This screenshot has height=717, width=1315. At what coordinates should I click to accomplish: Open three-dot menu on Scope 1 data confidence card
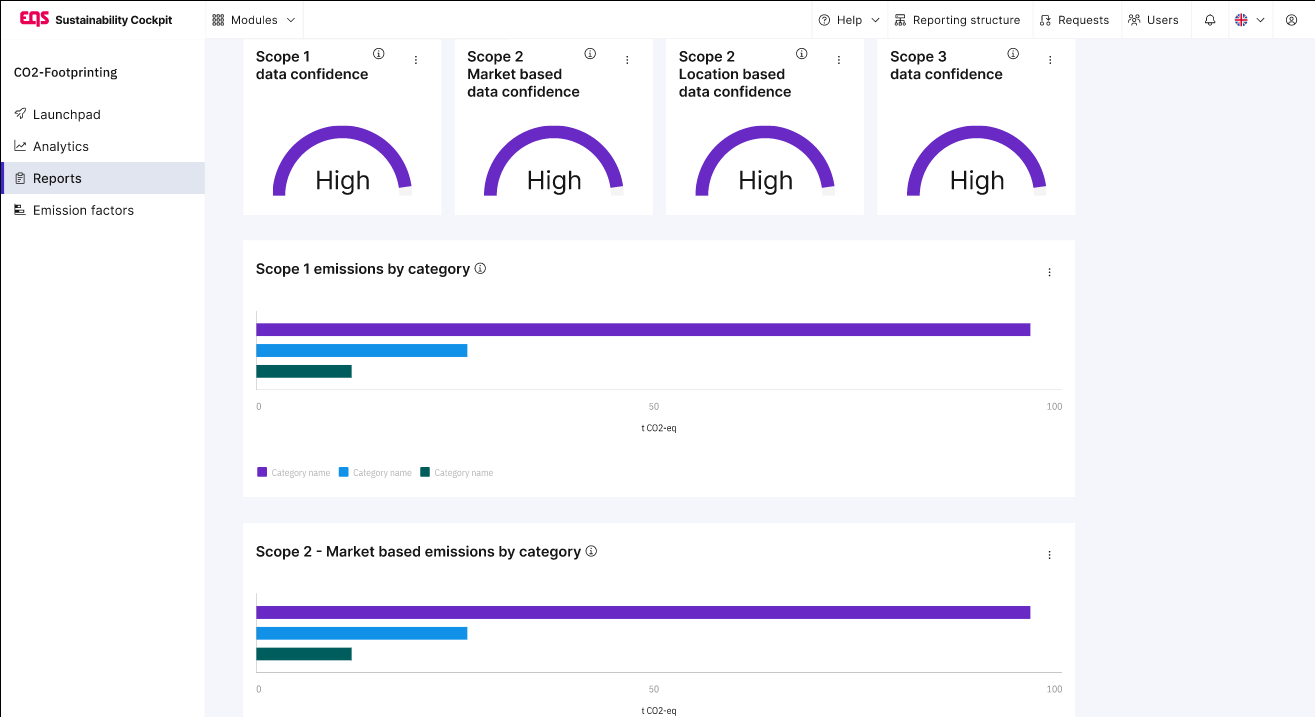click(x=416, y=60)
